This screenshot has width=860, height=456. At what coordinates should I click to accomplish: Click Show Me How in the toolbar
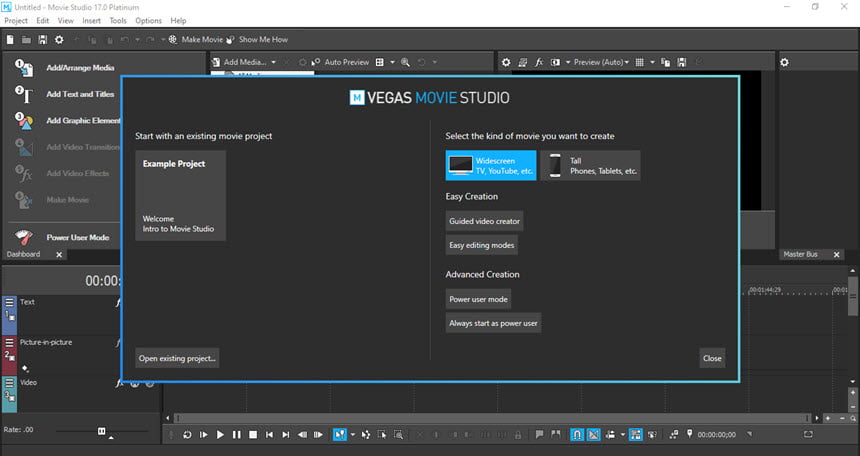tap(257, 40)
